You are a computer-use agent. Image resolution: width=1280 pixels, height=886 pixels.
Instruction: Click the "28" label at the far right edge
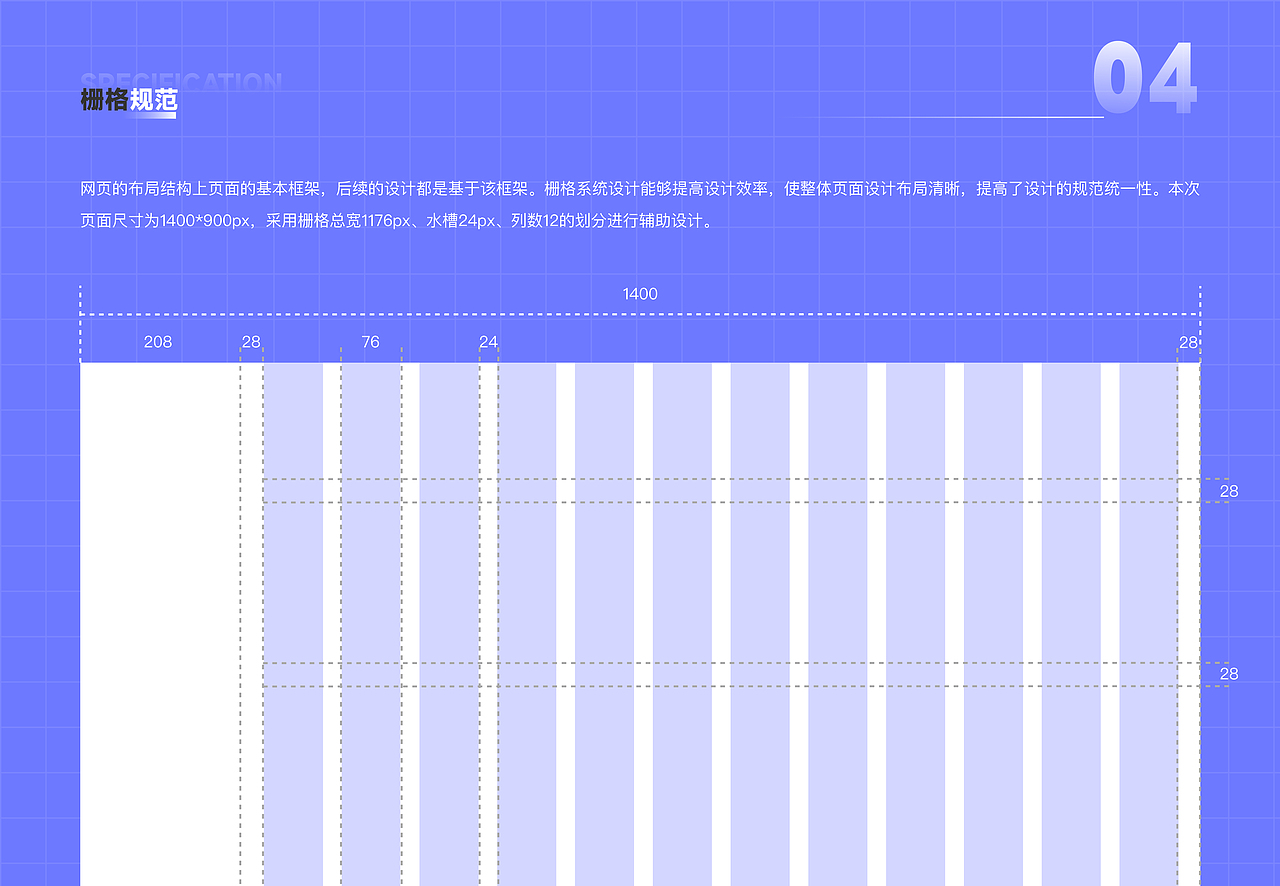(1188, 341)
